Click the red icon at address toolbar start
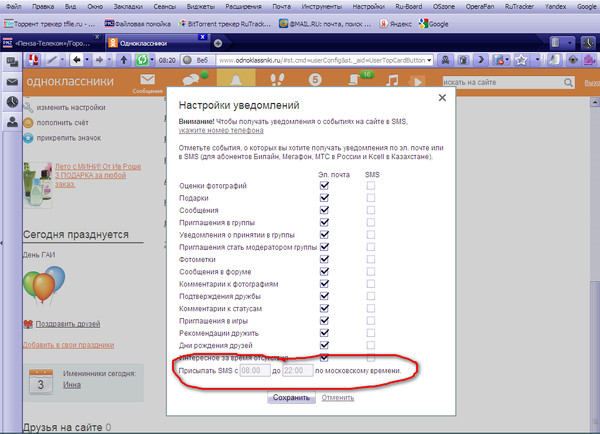Viewport: 600px width, 434px height. [33, 60]
